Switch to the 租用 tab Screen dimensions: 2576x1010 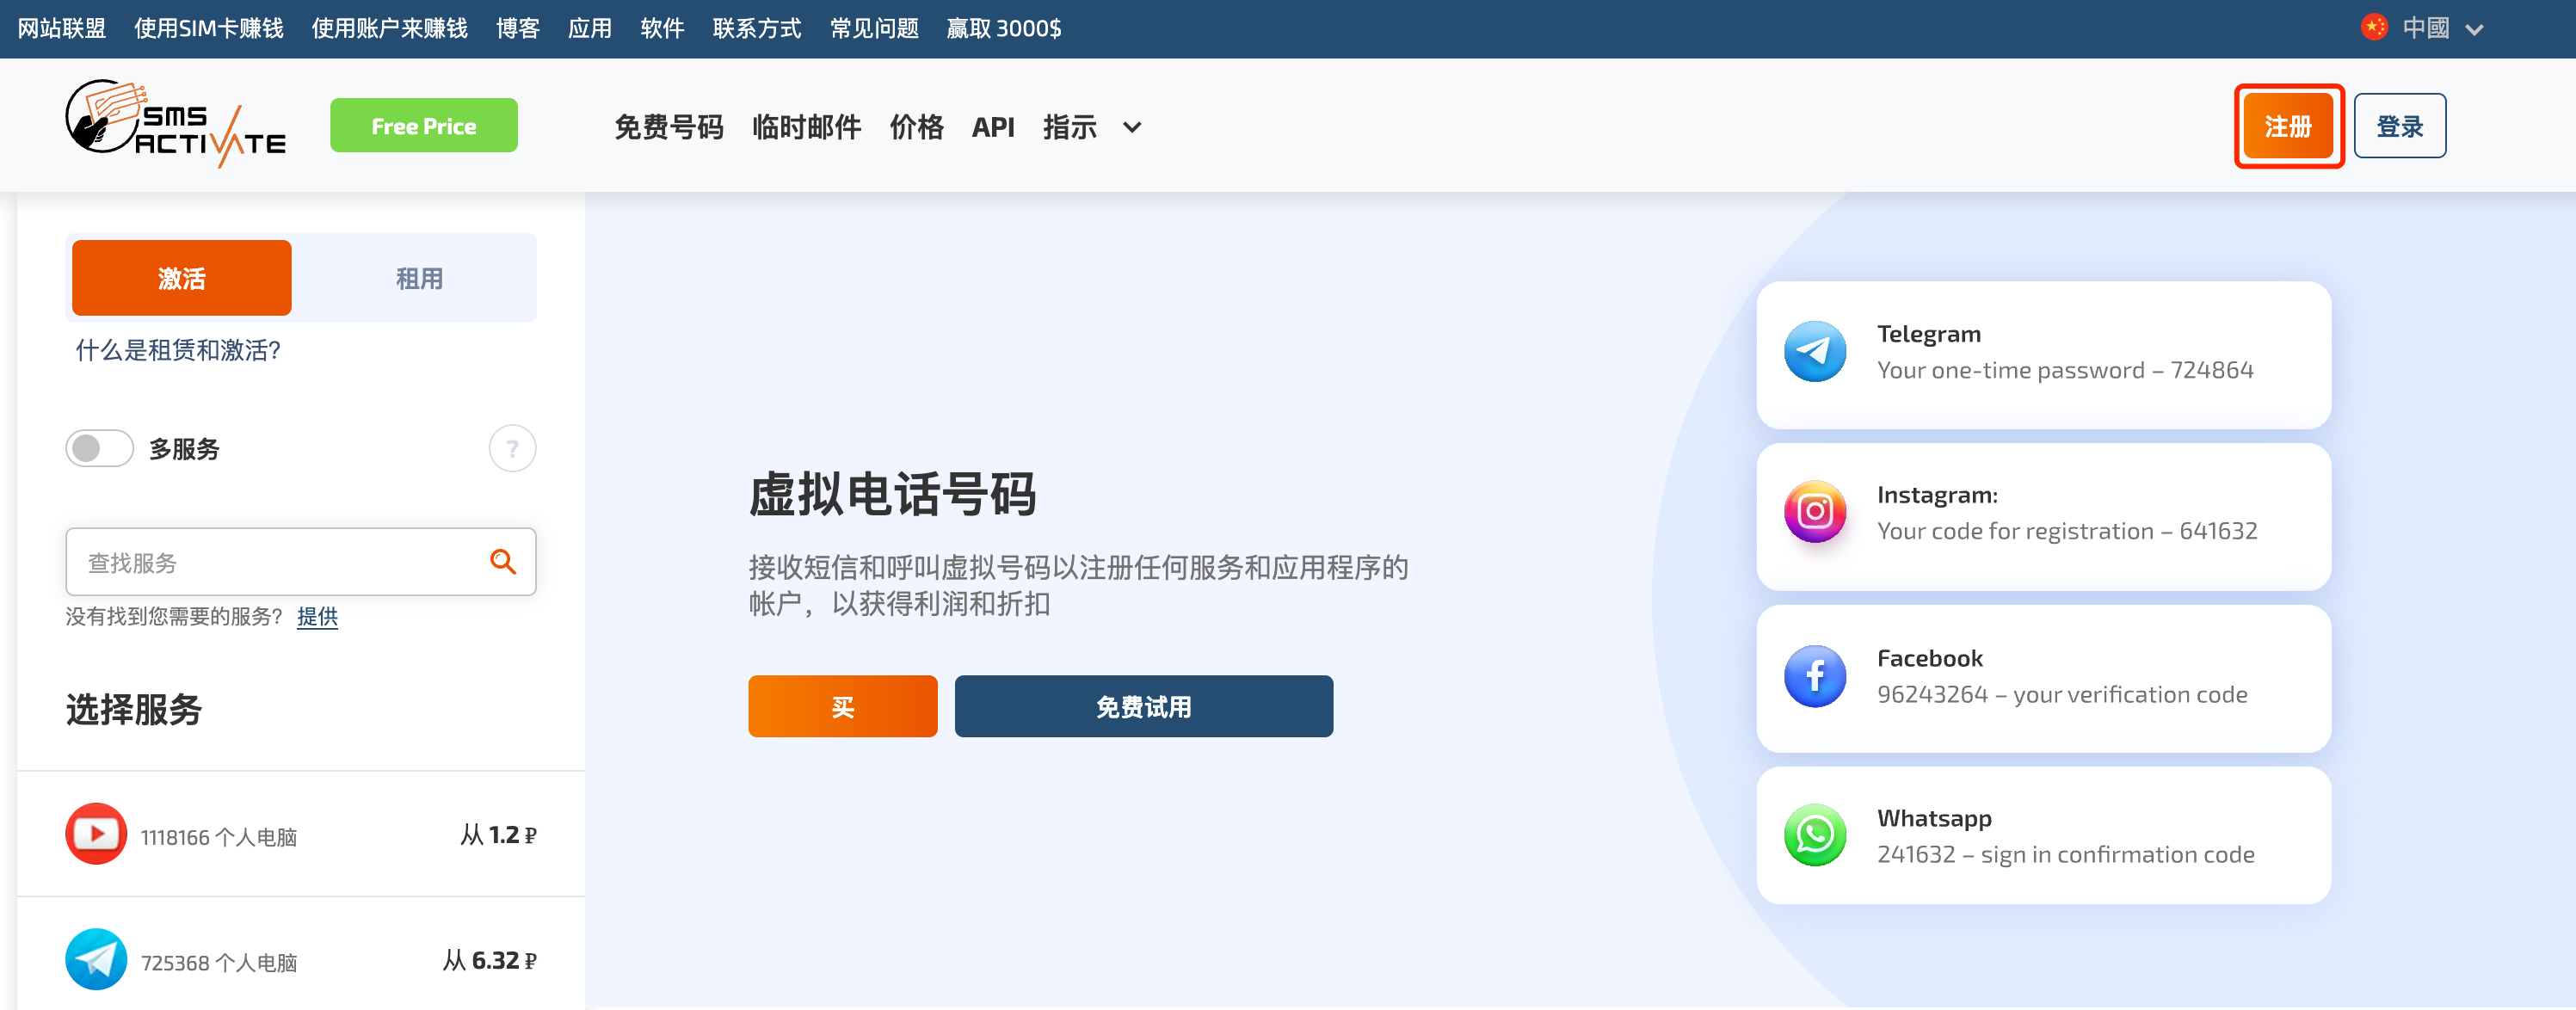click(419, 278)
